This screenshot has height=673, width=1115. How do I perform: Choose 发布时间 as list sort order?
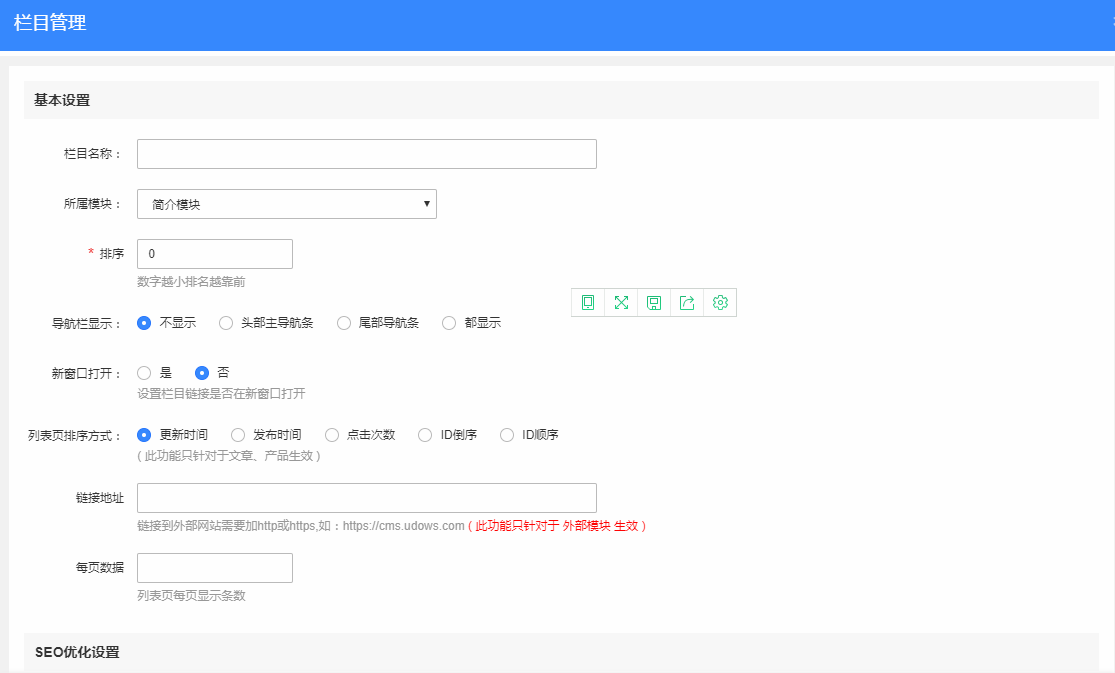click(238, 435)
